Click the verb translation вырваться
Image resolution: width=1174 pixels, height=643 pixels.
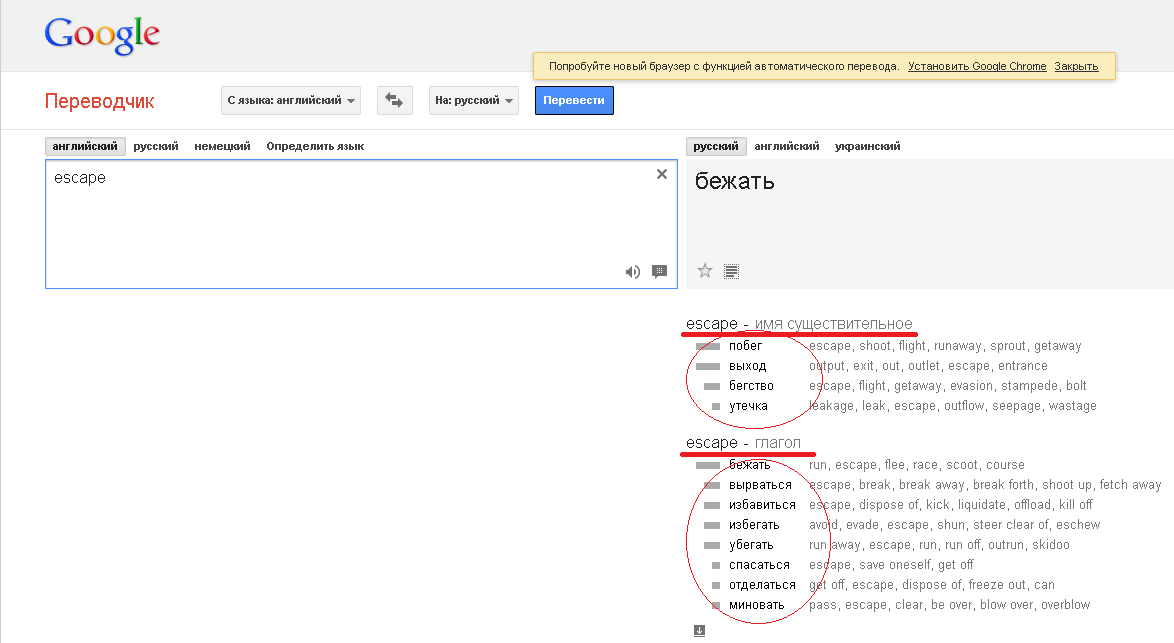click(761, 485)
